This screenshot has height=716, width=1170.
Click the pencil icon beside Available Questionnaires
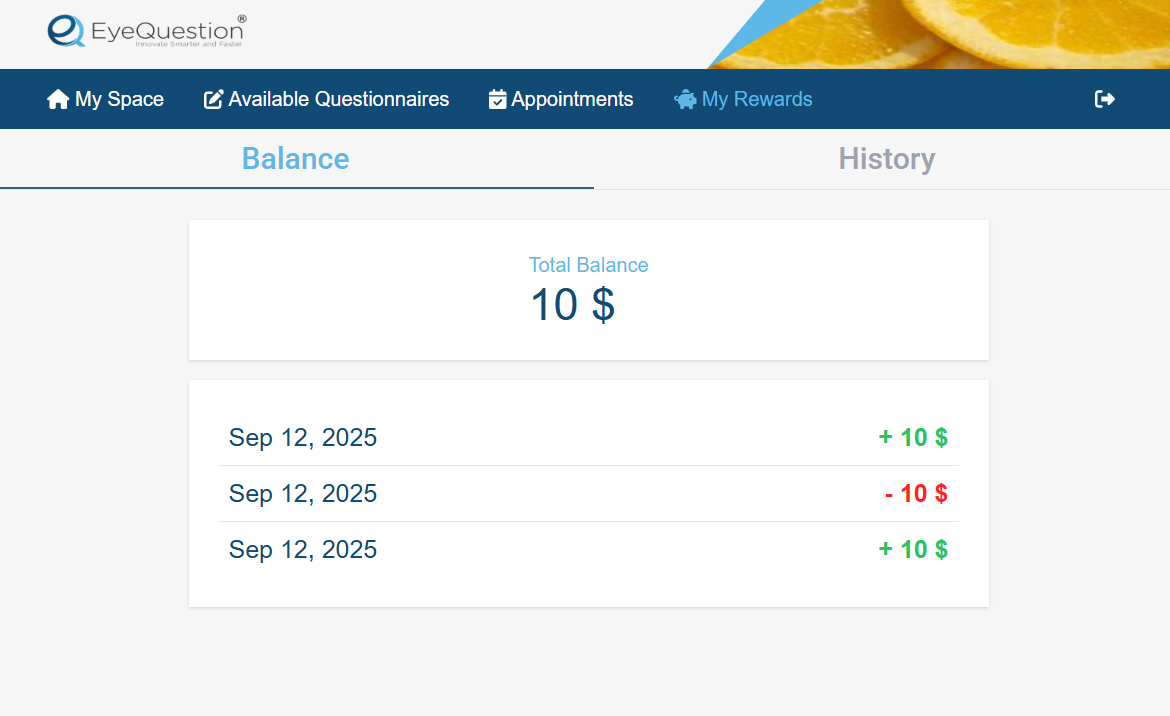[213, 99]
